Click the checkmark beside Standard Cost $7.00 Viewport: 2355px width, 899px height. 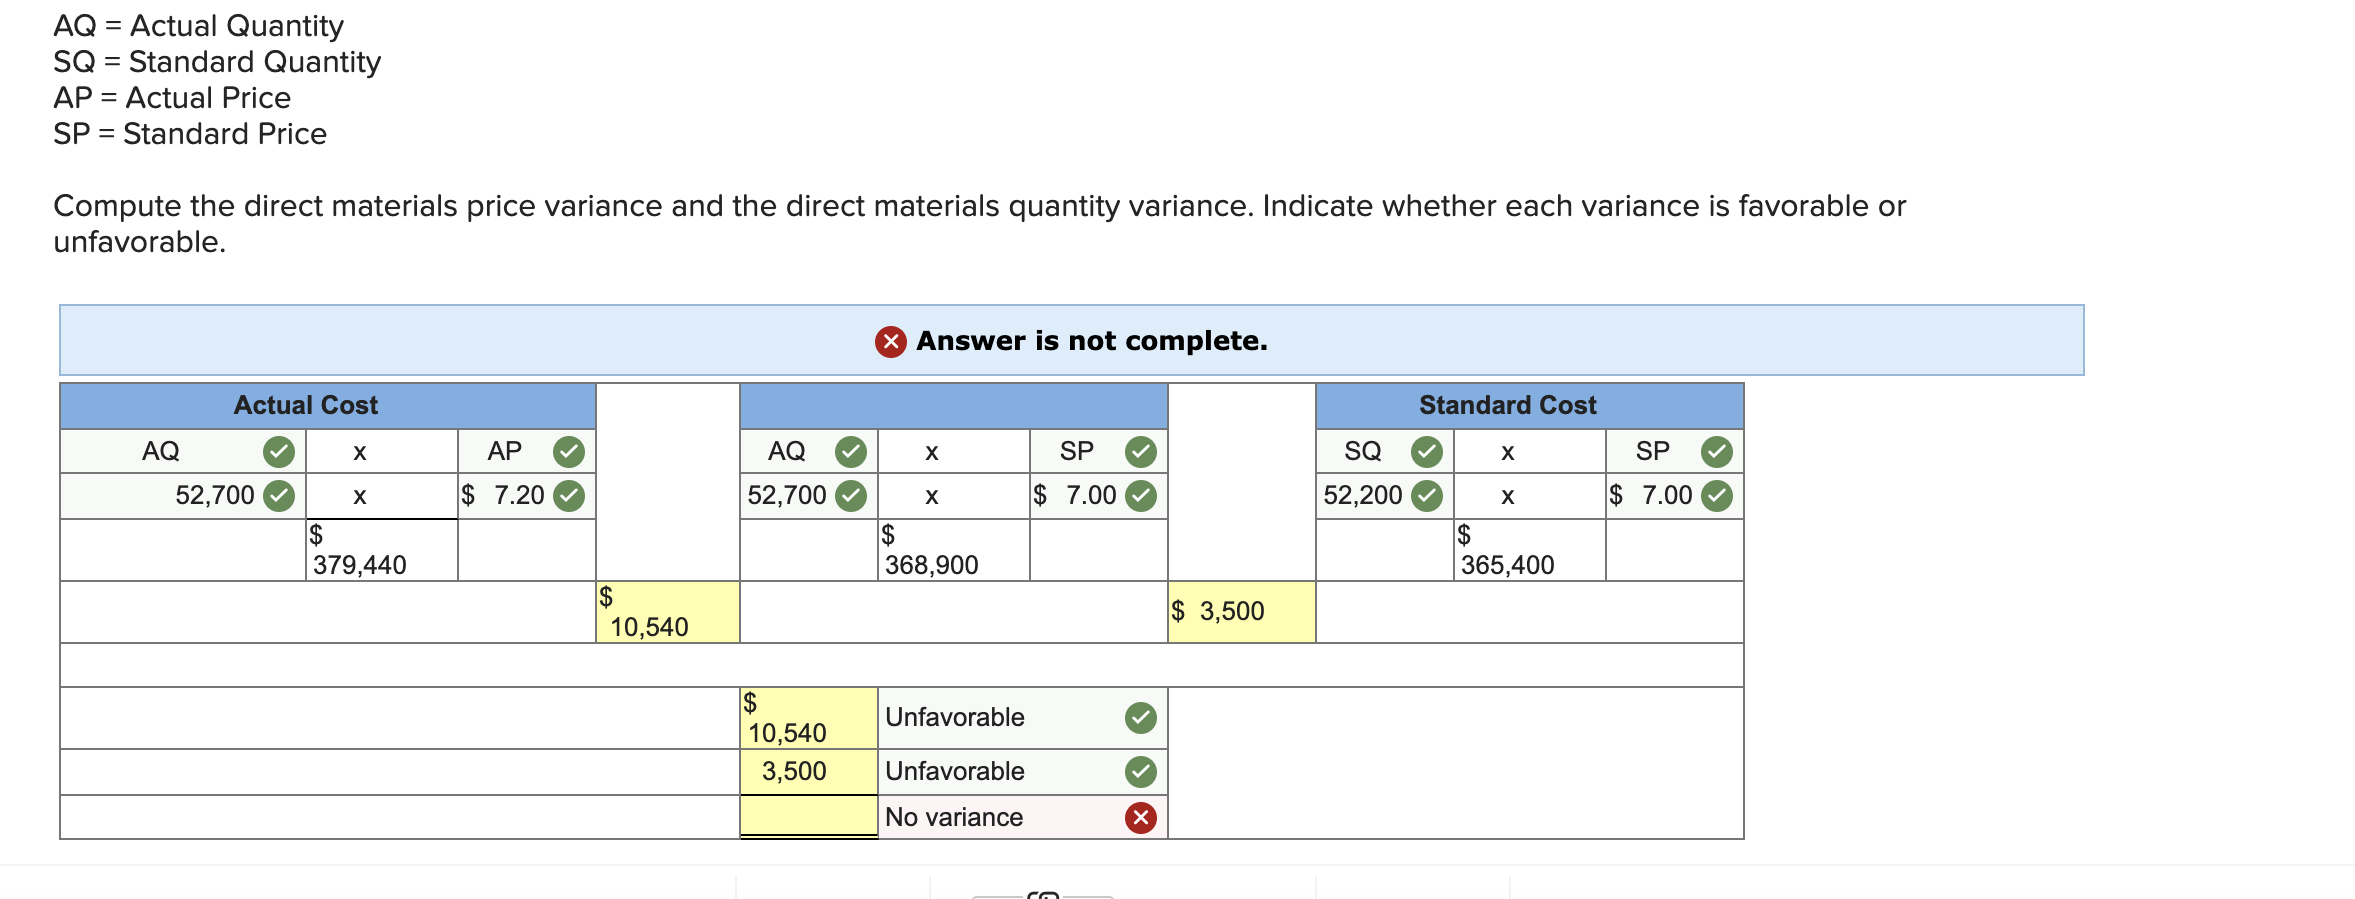[1717, 496]
